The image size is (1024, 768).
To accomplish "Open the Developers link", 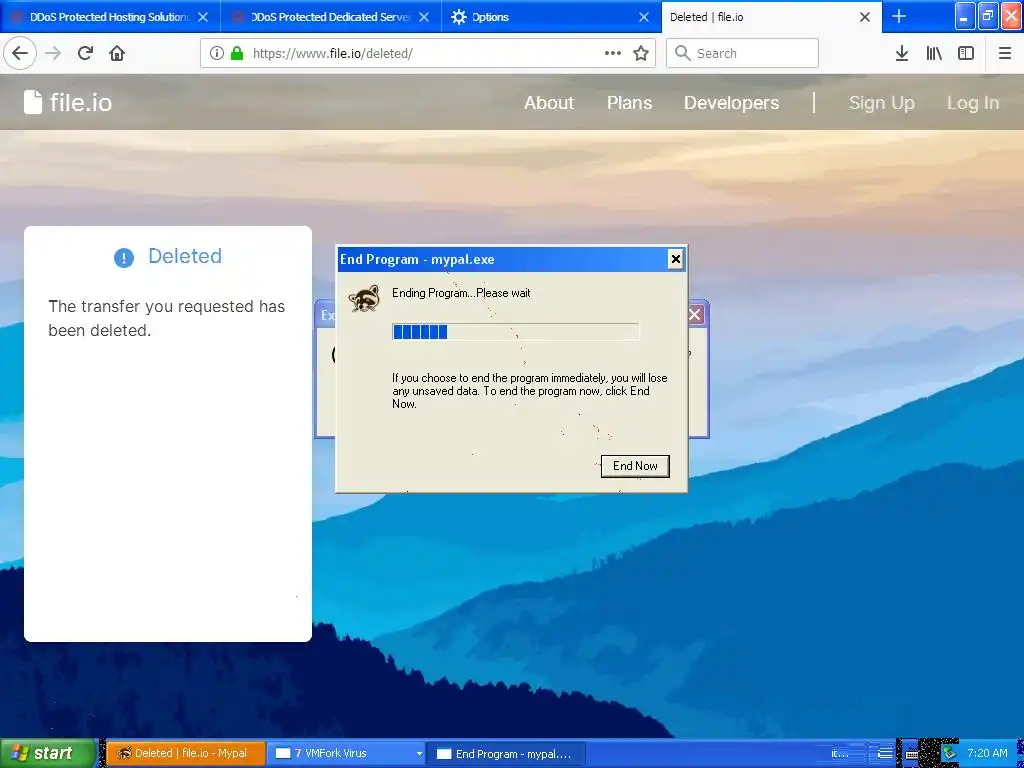I will [731, 103].
